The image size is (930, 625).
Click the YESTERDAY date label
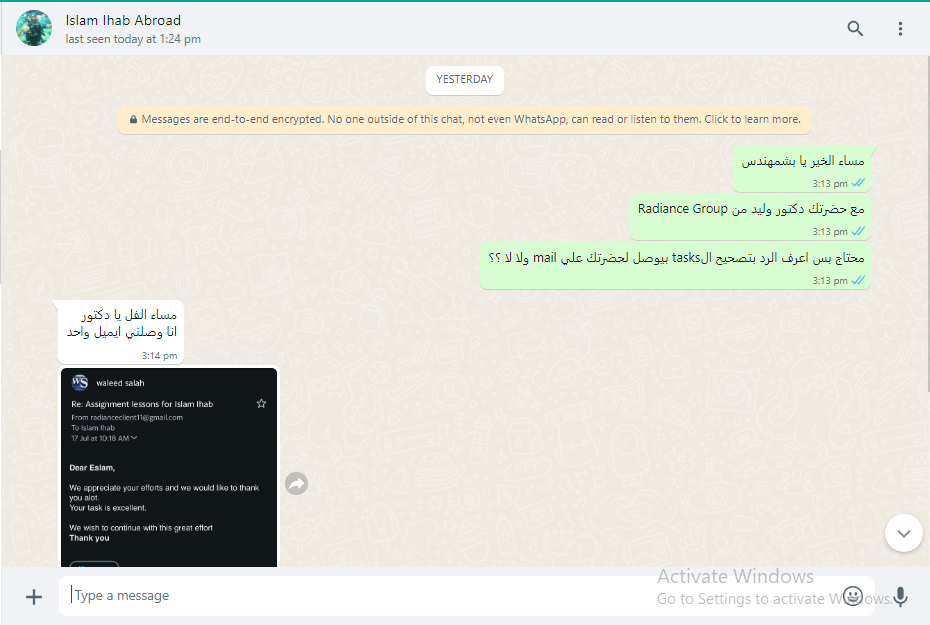[464, 79]
